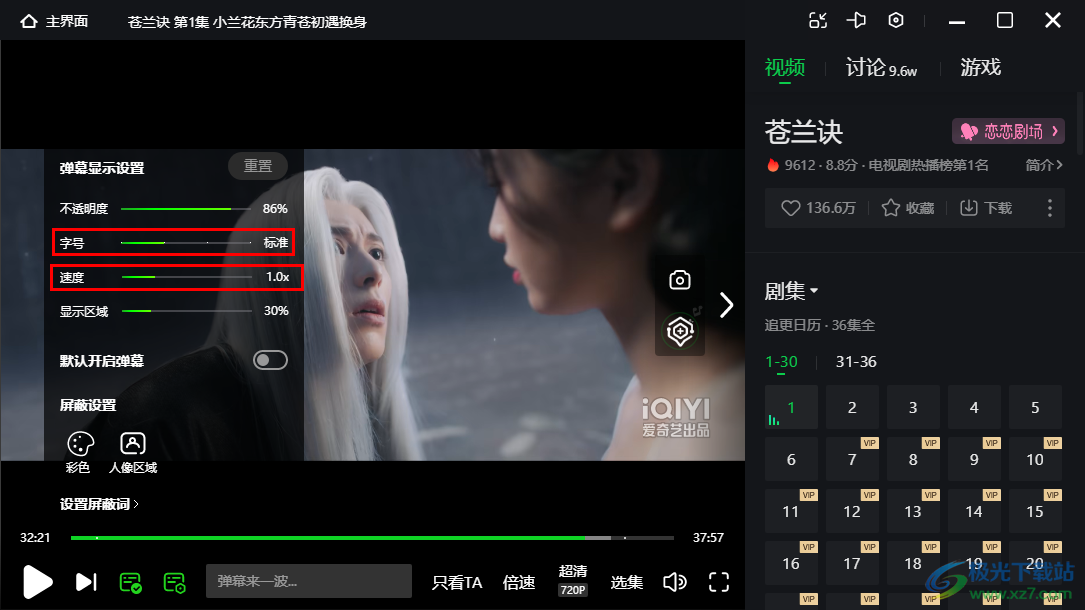Switch to the 视频 tab
The height and width of the screenshot is (610, 1085).
pos(785,68)
